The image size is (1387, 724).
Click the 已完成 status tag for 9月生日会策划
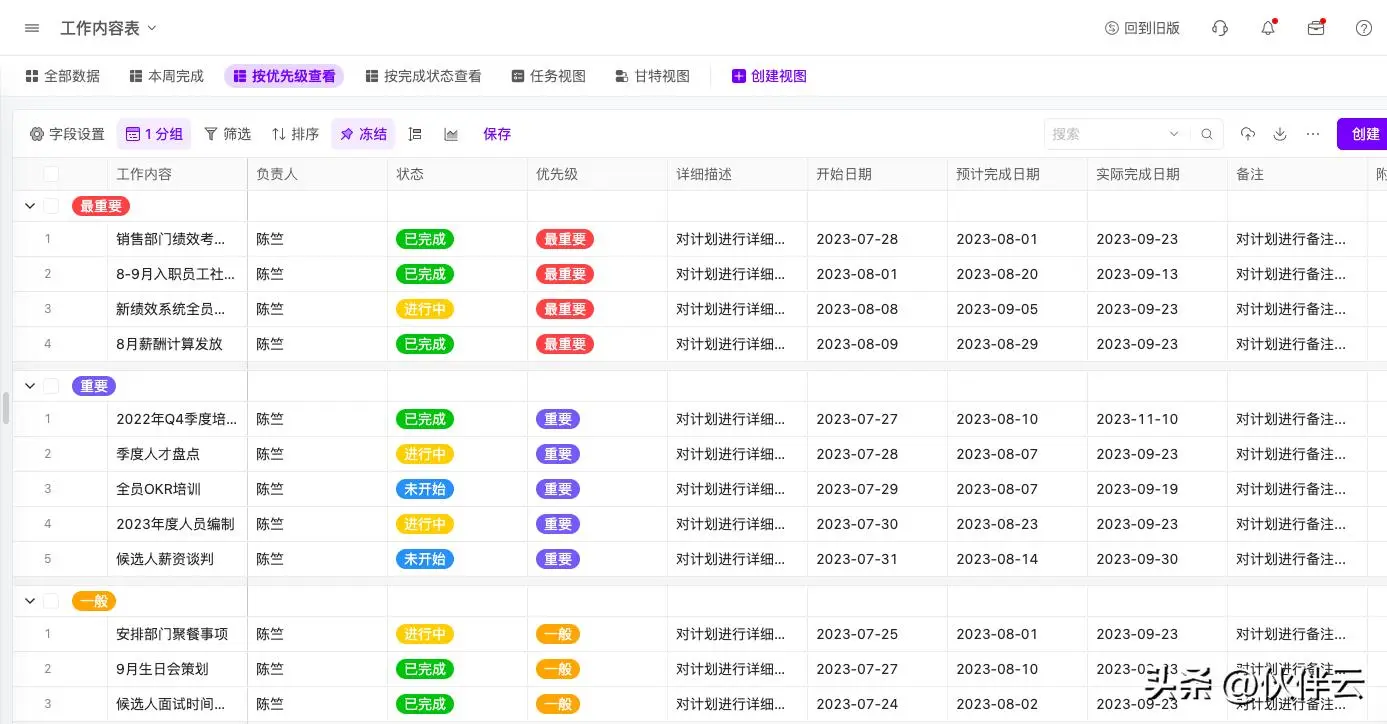point(425,669)
